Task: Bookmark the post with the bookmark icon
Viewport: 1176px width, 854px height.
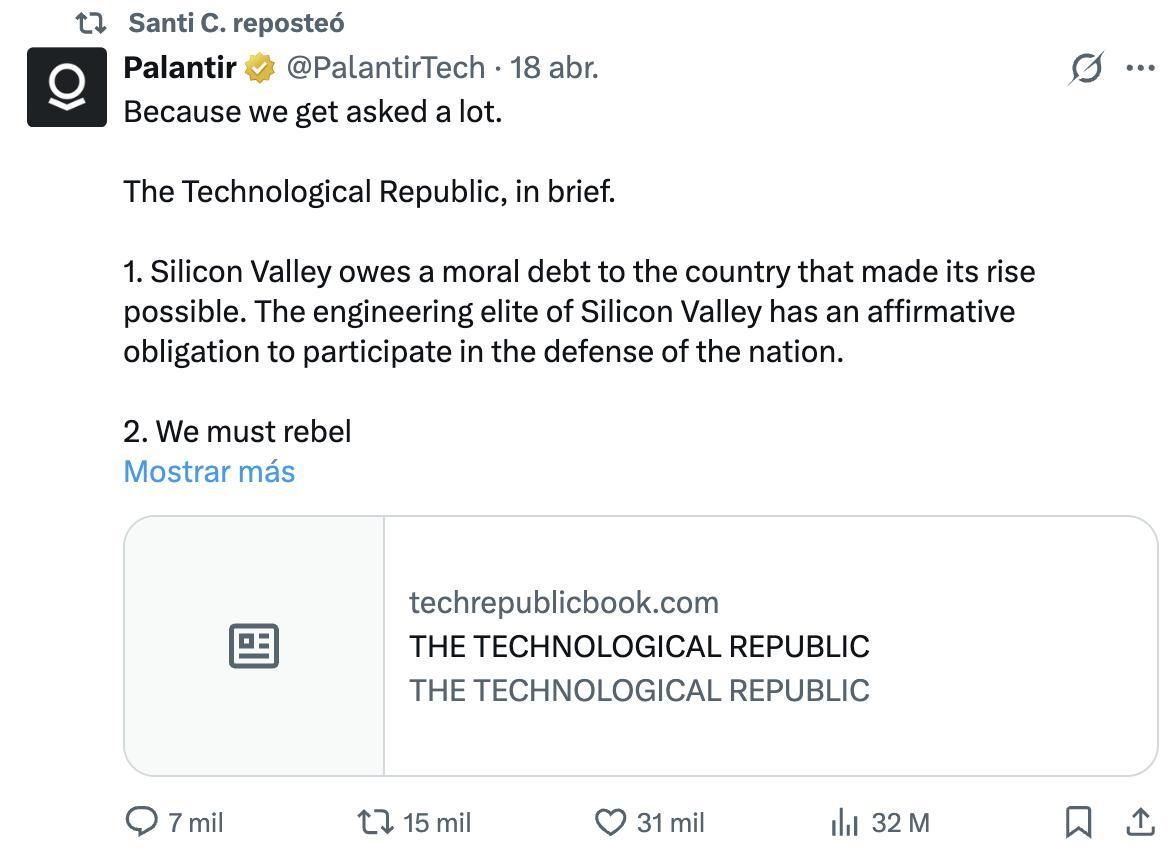Action: pyautogui.click(x=1080, y=822)
